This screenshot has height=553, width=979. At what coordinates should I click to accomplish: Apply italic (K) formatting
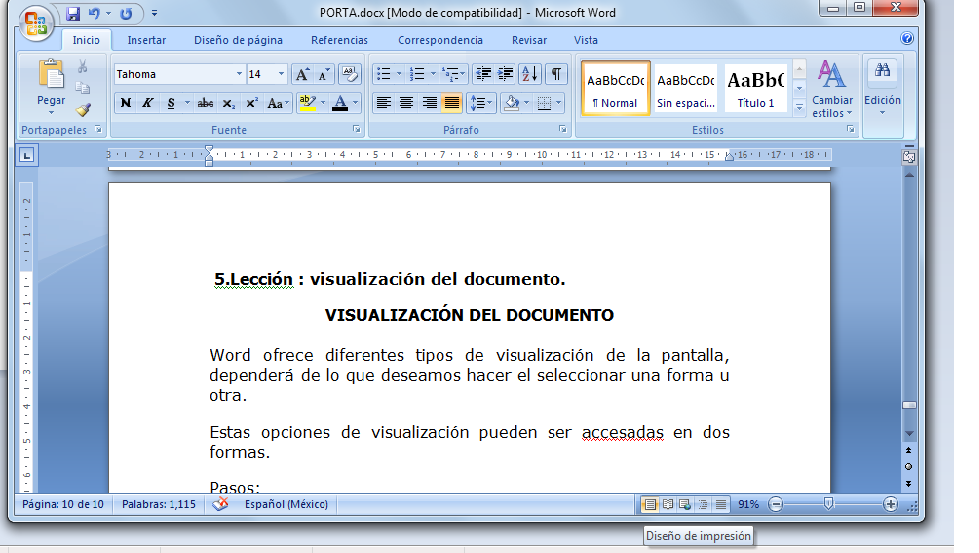coord(148,103)
